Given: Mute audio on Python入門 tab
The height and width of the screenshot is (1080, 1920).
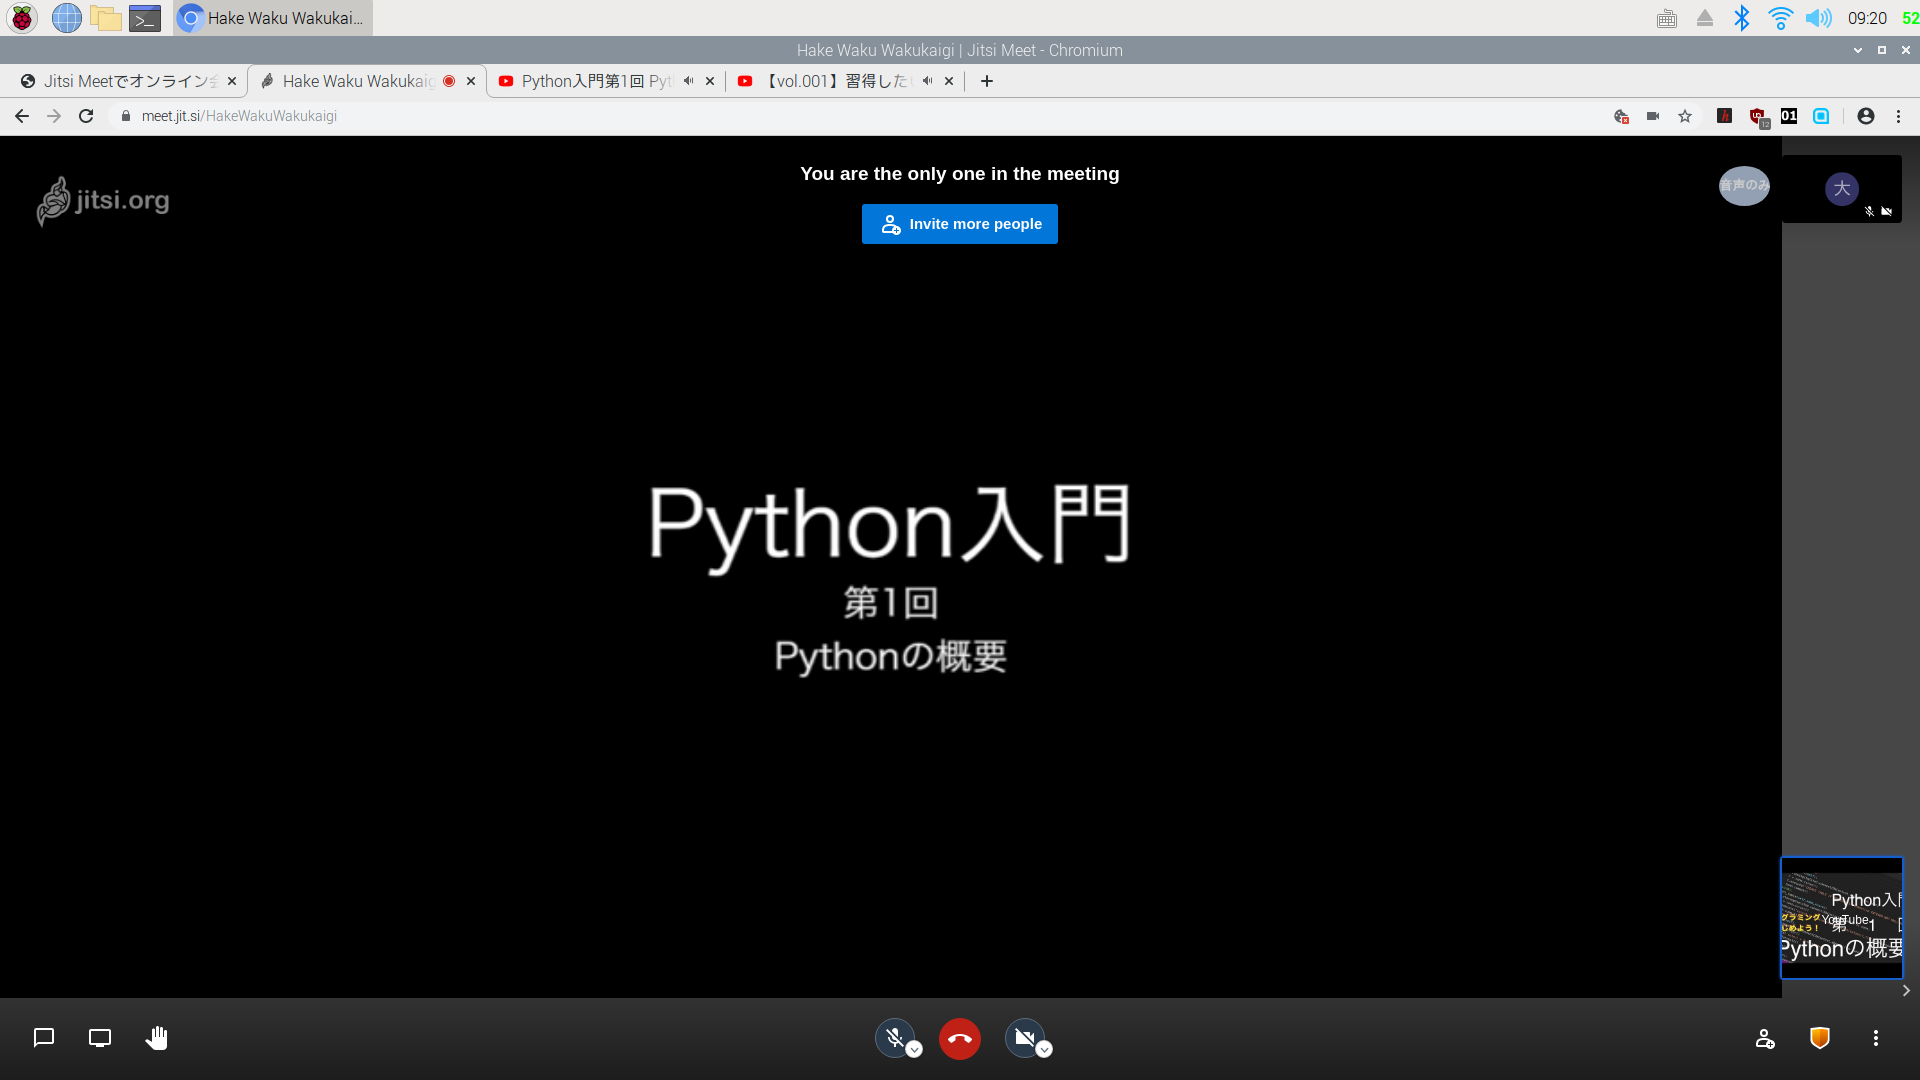Looking at the screenshot, I should coord(688,81).
